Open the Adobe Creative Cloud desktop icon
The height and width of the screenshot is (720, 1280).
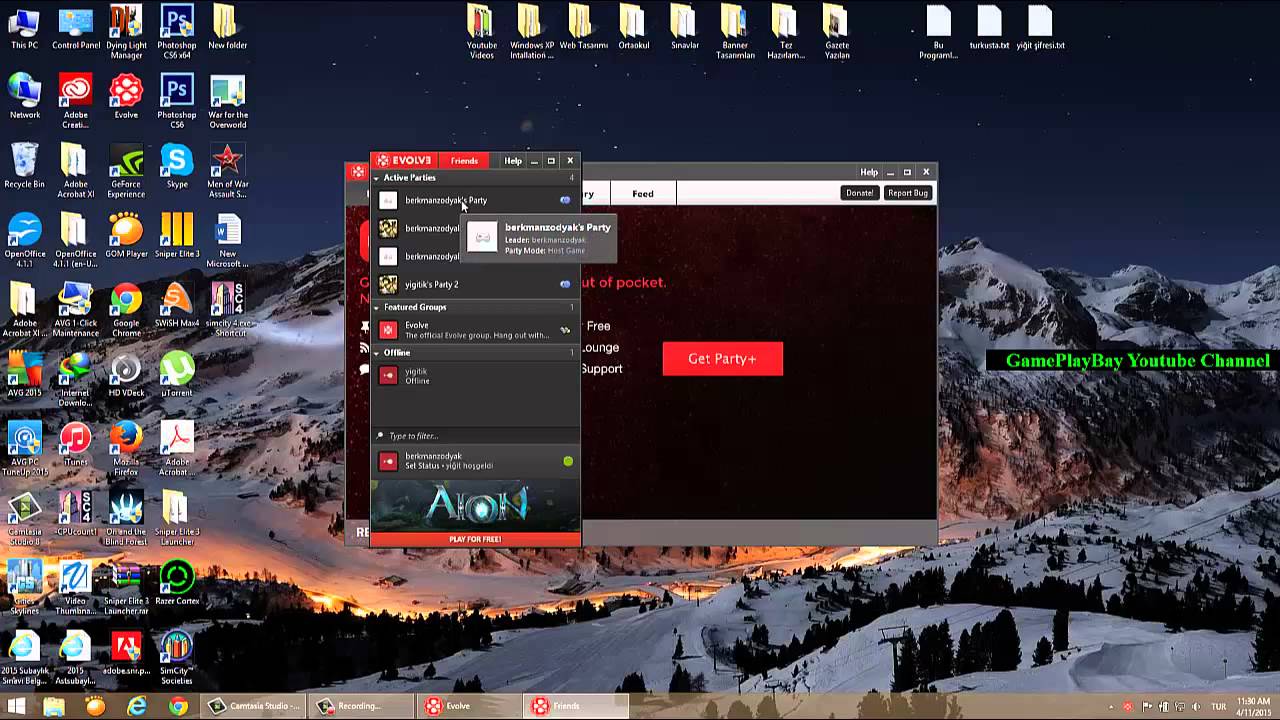75,102
